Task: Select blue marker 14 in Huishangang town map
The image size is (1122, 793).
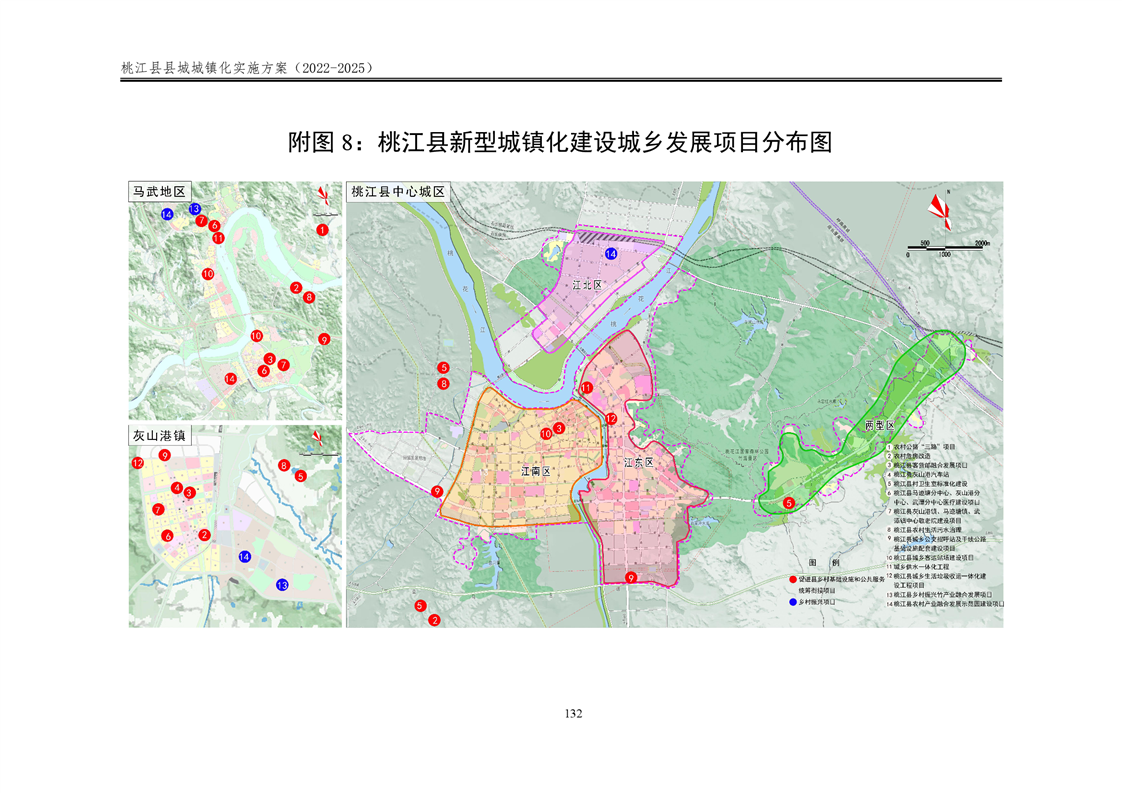Action: click(x=244, y=557)
